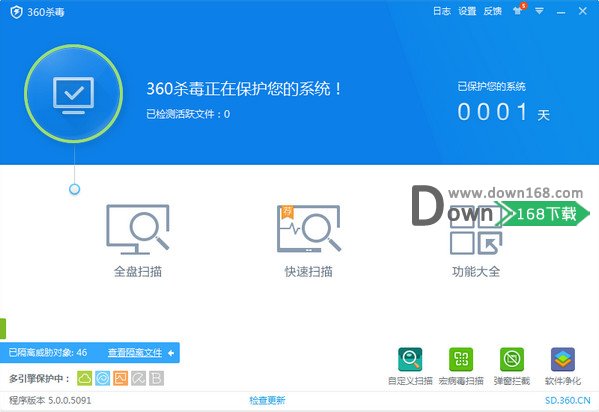Open software cleanup (软件净化) tool
The image size is (599, 412).
pyautogui.click(x=563, y=366)
